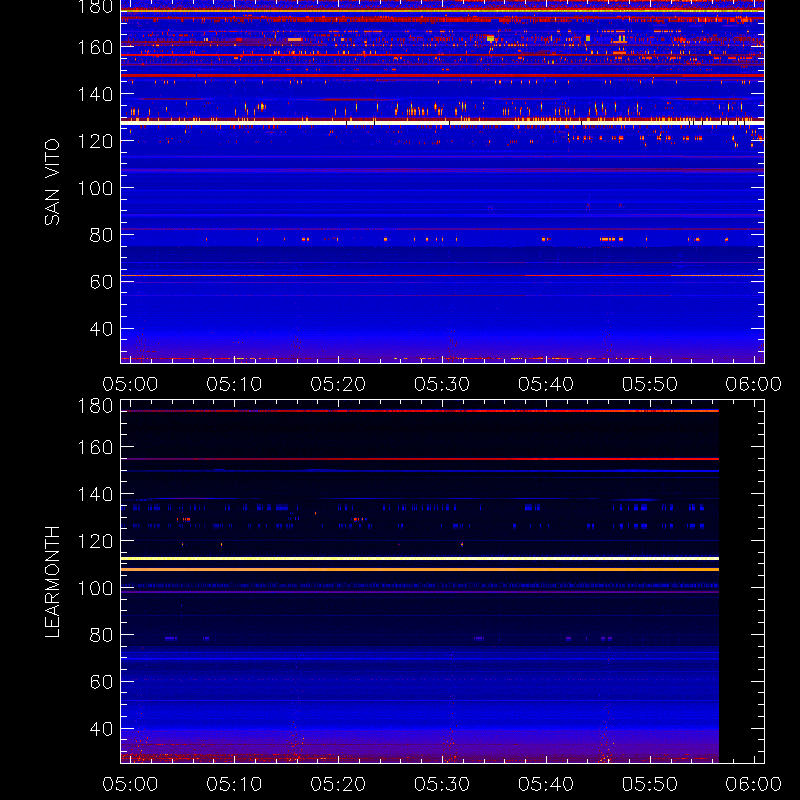
Task: Pick the 120 frequency label on Learmonth plot
Action: click(x=95, y=541)
